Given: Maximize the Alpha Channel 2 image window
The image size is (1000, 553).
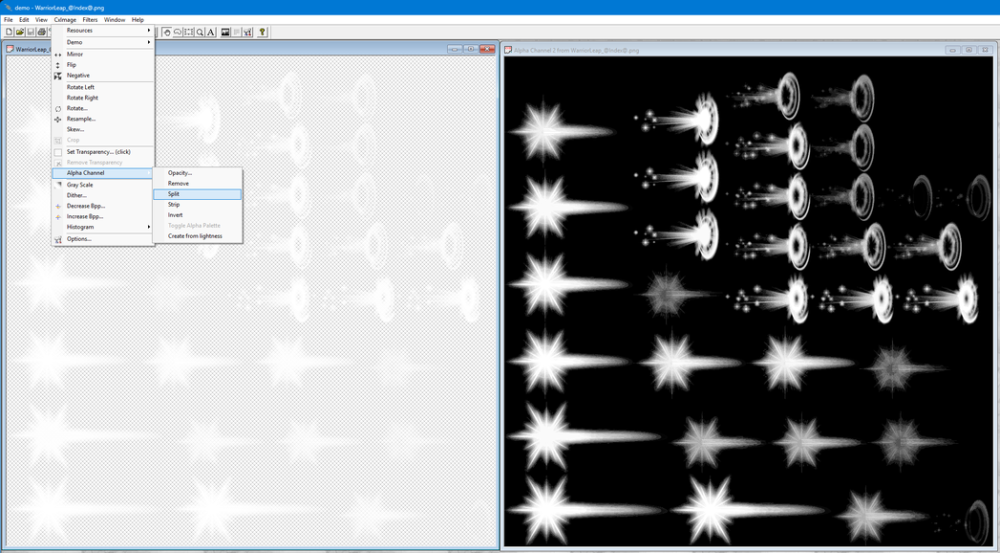Looking at the screenshot, I should point(969,49).
